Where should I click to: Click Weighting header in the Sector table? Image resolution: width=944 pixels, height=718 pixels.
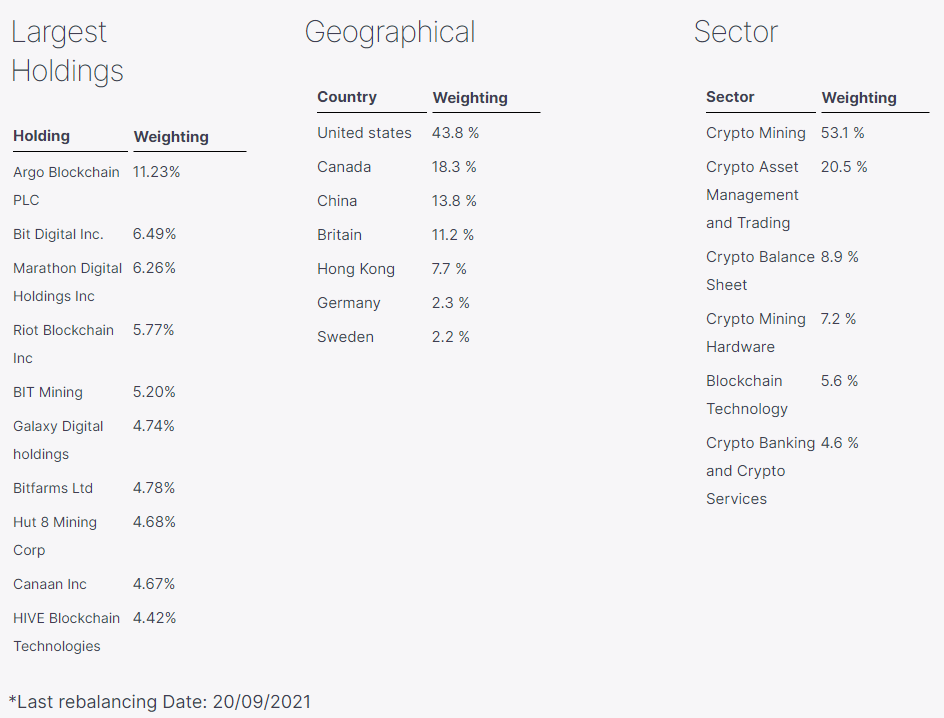859,98
